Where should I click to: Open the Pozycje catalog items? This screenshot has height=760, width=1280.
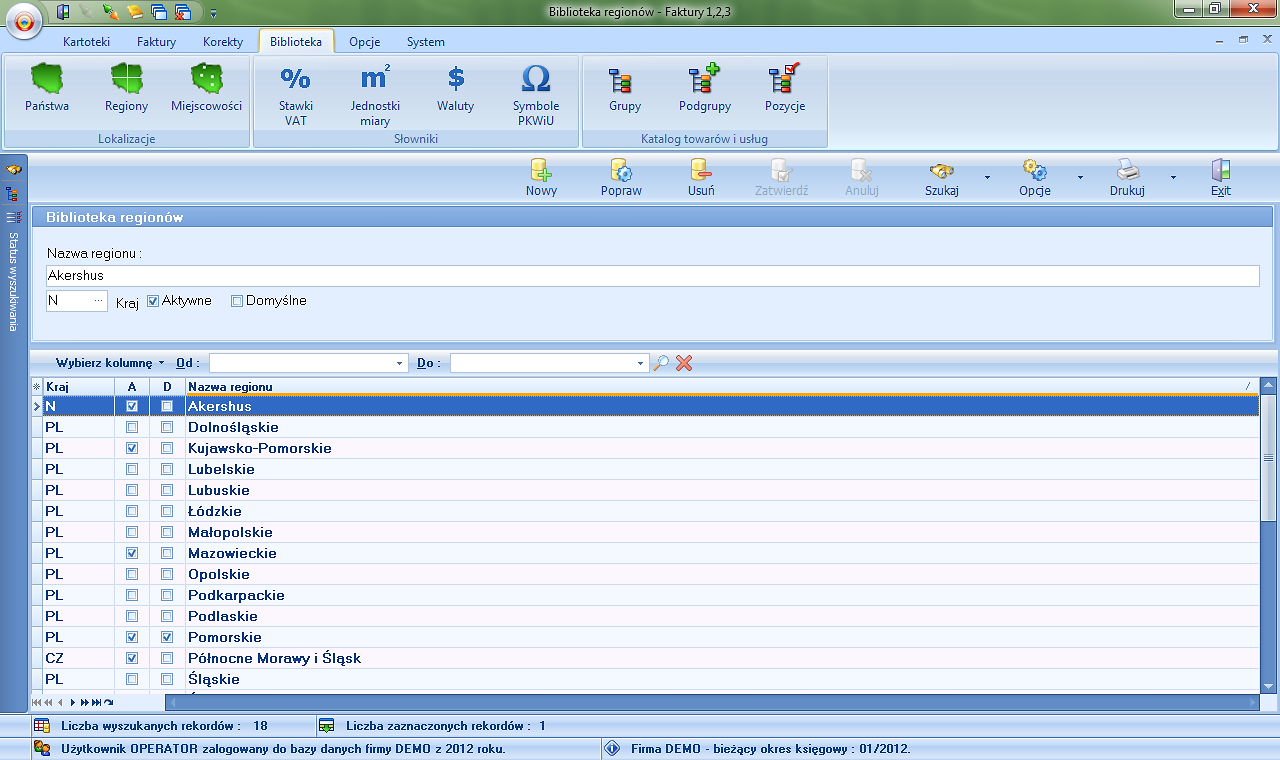click(785, 88)
